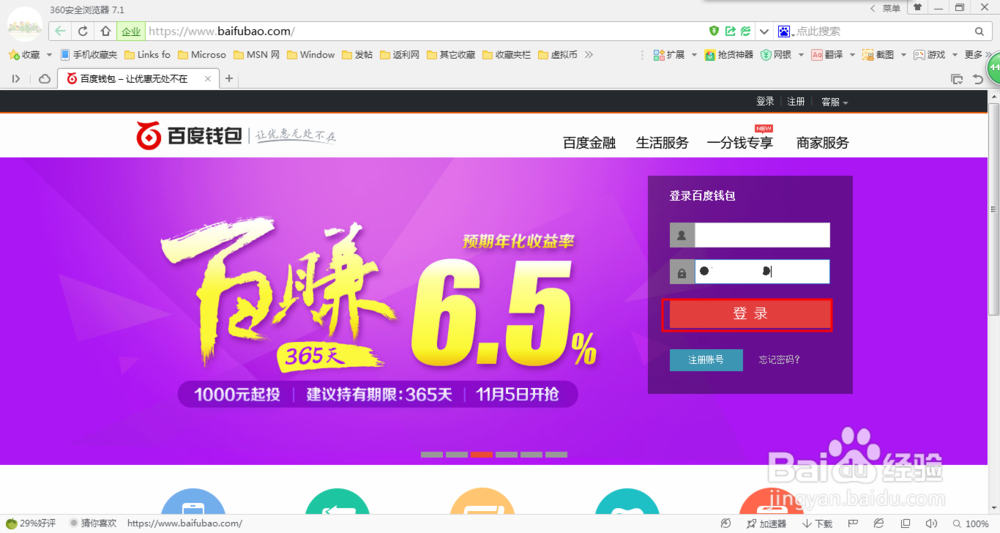Click the 注册账号 register button
Screen dimensions: 1000x533
click(x=706, y=360)
